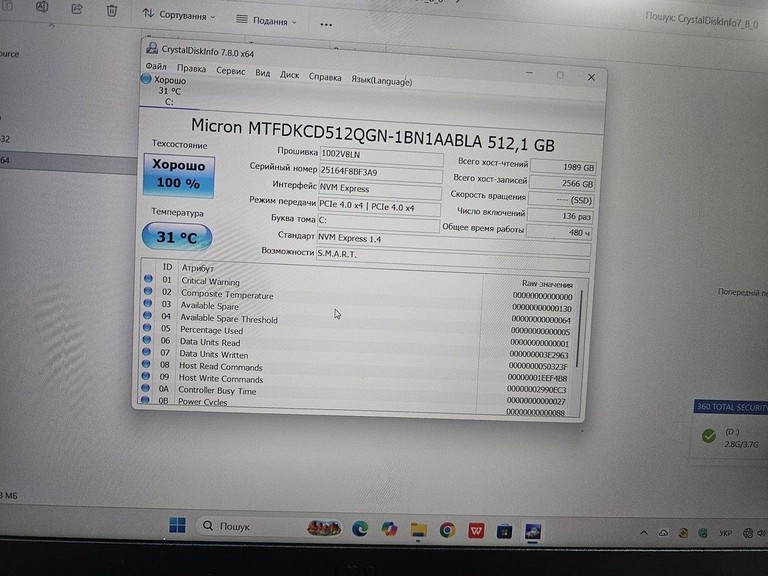768x576 pixels.
Task: Open the Вид menu
Action: 263,73
